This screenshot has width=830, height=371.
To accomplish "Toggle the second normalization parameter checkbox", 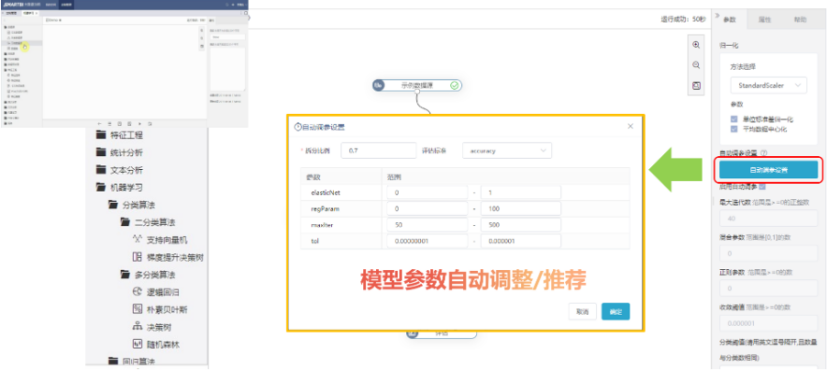I will 734,129.
